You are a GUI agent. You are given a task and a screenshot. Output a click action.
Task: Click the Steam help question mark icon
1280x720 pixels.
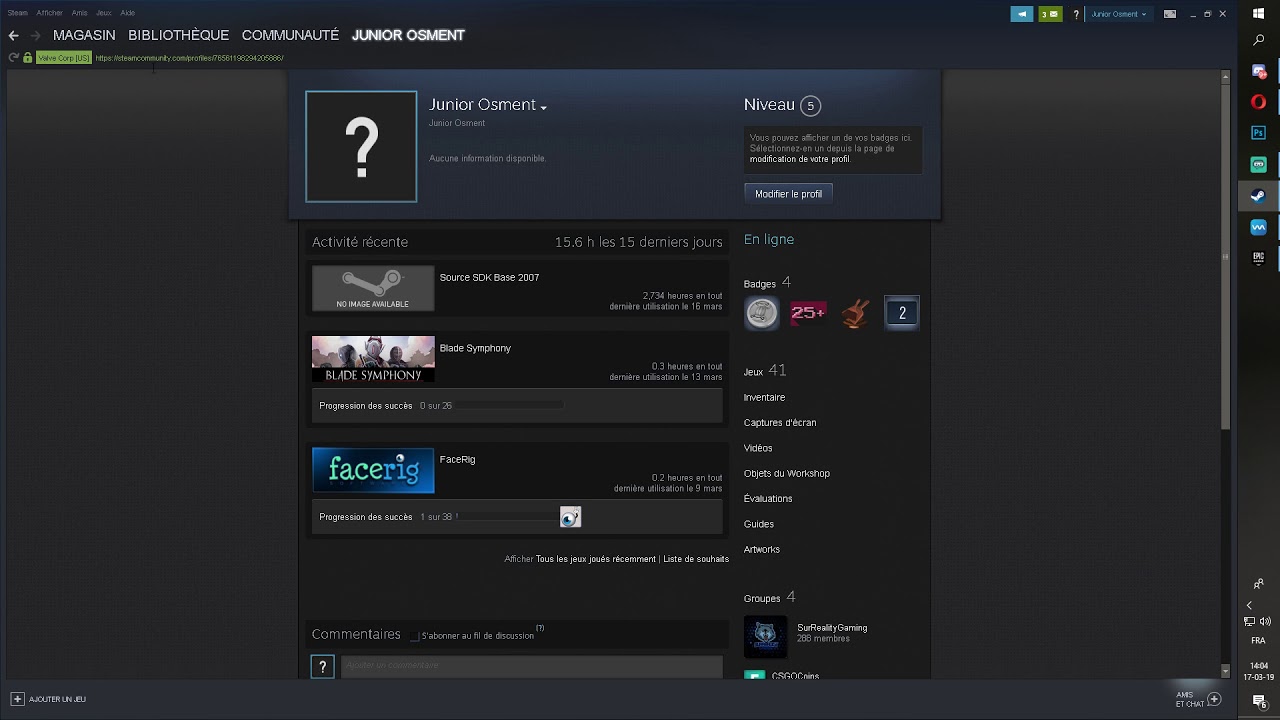point(1076,14)
